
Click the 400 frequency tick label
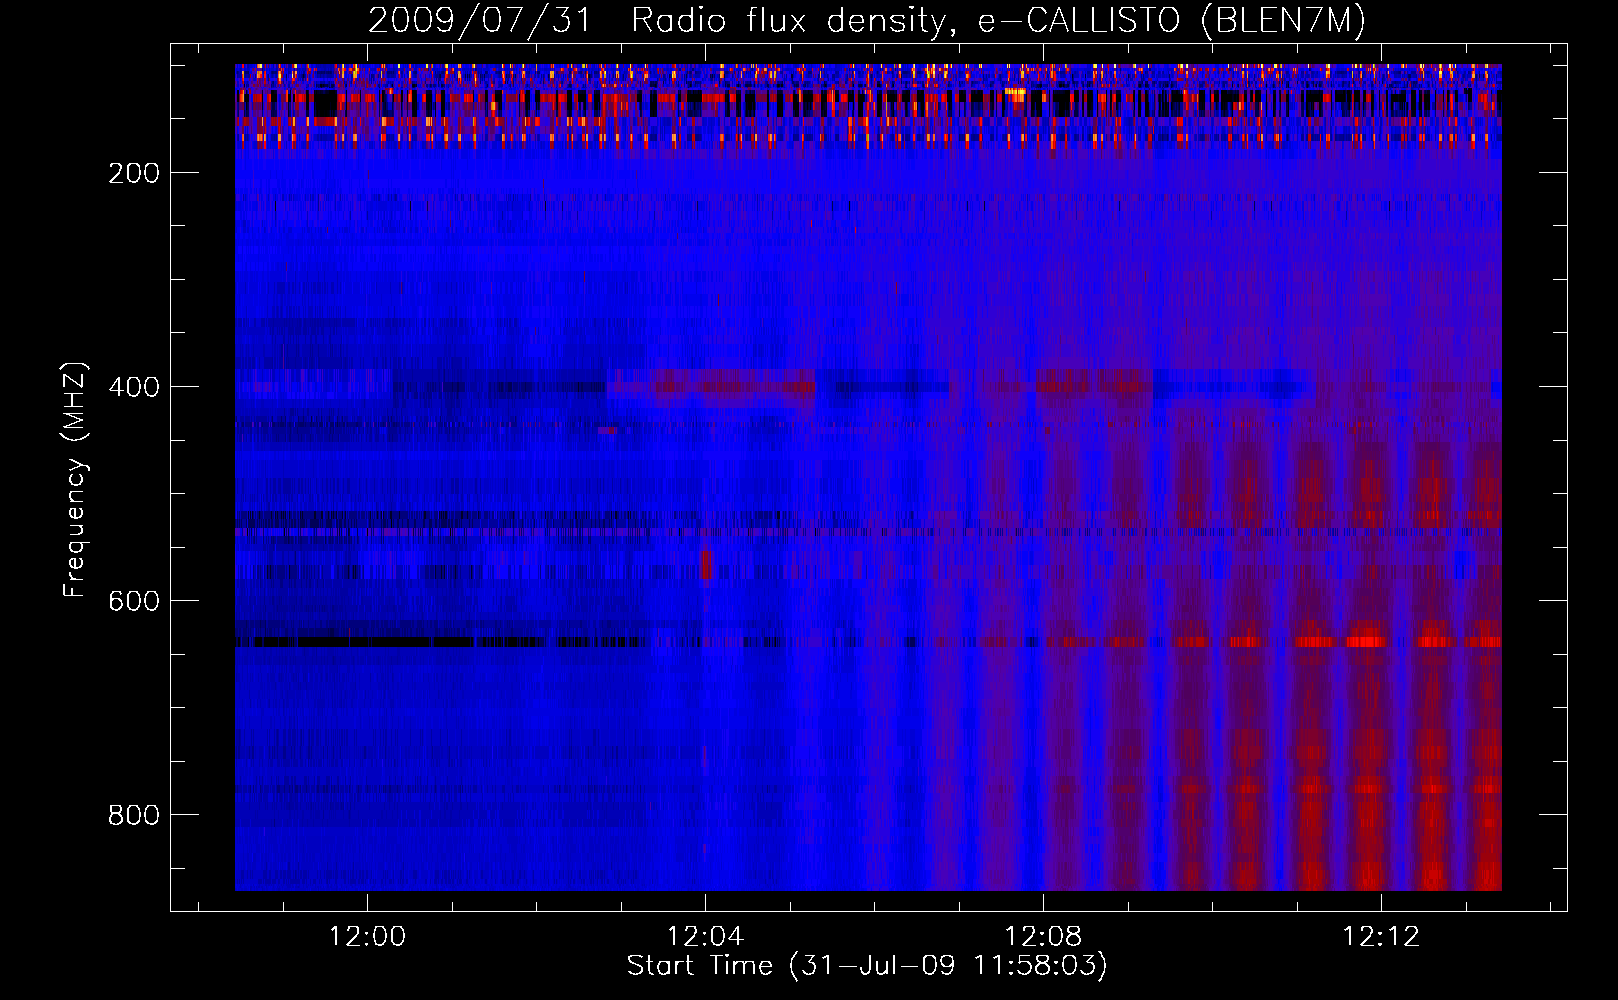(134, 387)
